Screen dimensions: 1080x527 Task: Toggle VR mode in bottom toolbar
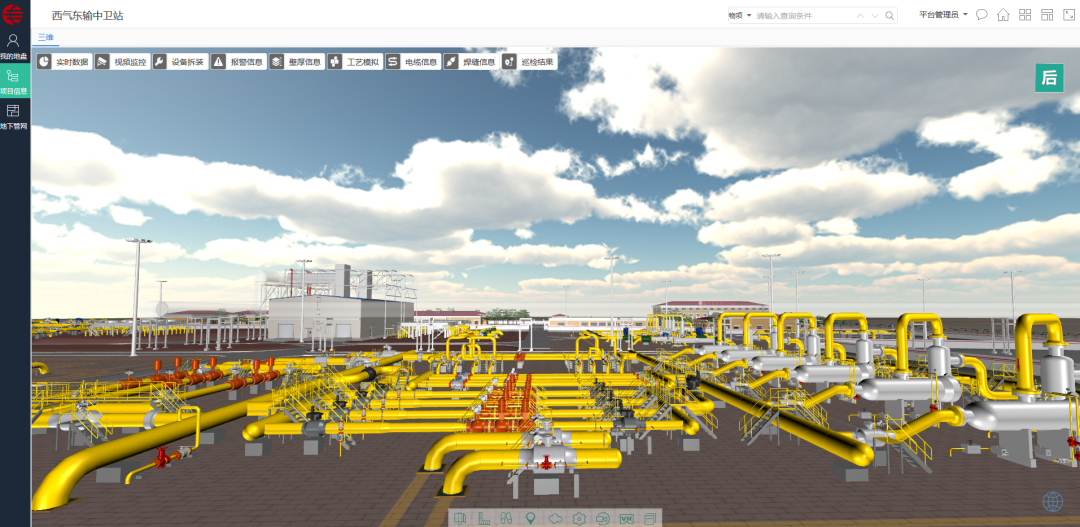627,518
